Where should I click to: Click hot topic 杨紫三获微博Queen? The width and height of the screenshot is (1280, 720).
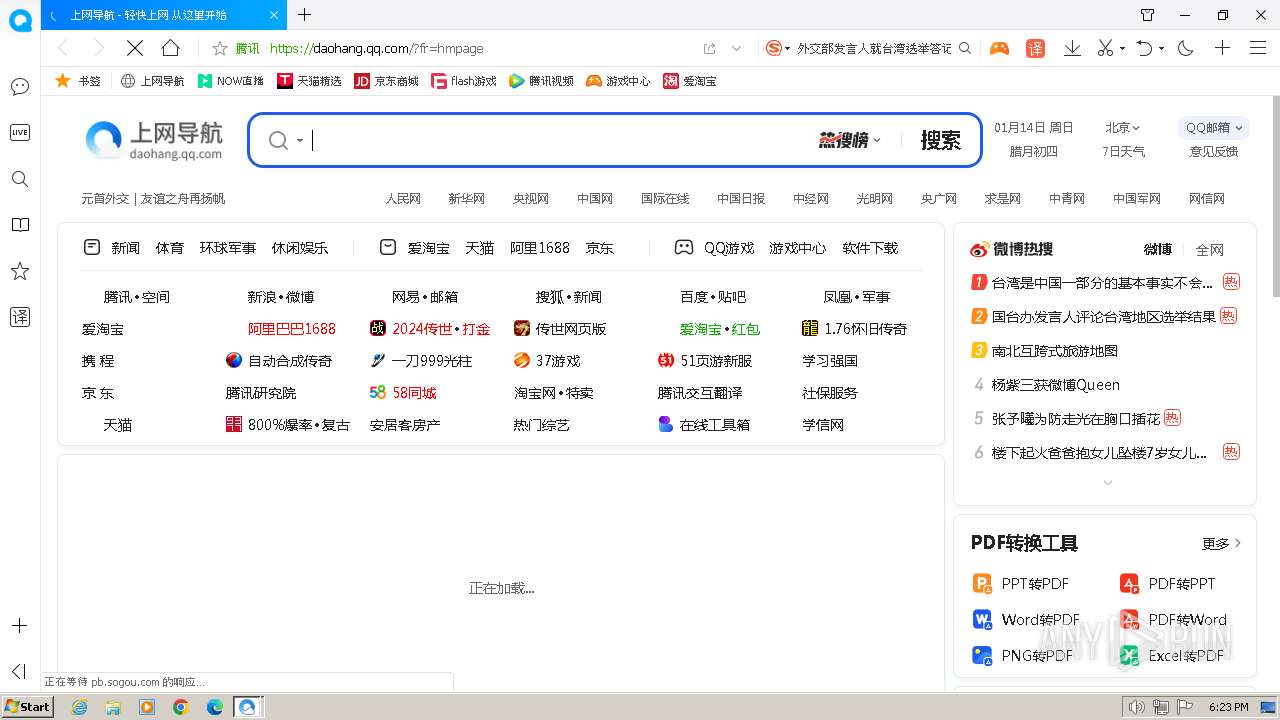[1055, 385]
